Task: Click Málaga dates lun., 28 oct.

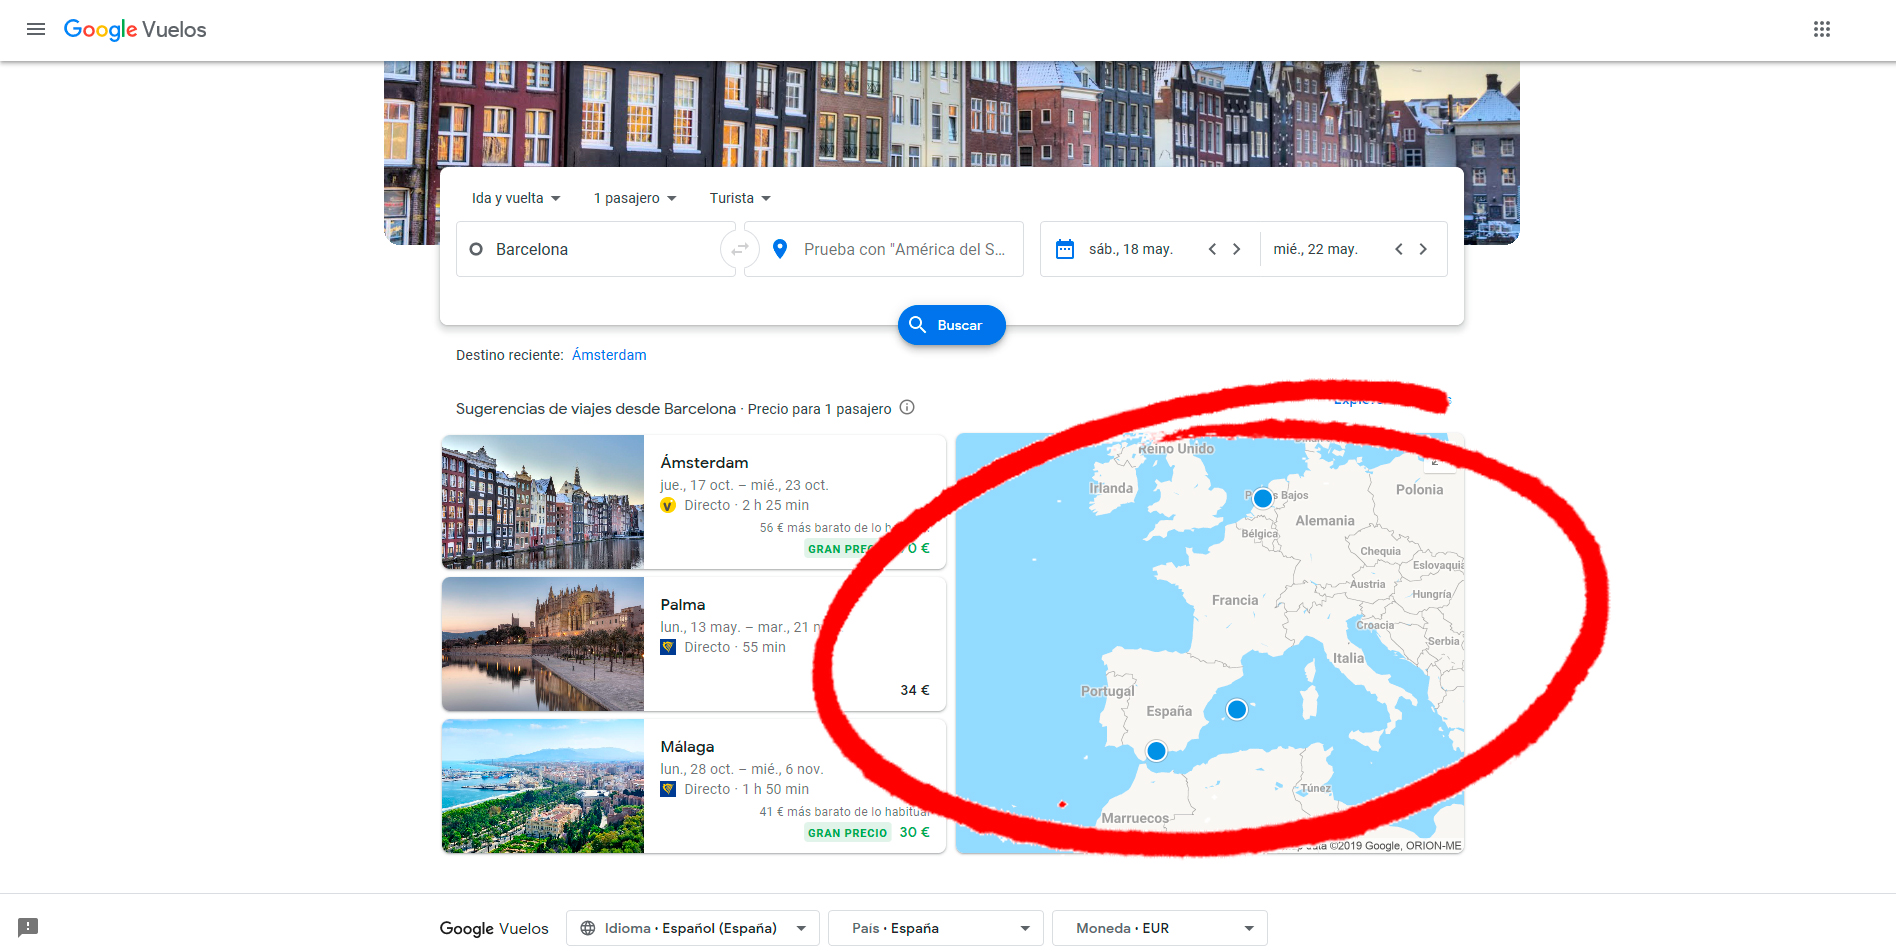Action: click(741, 769)
